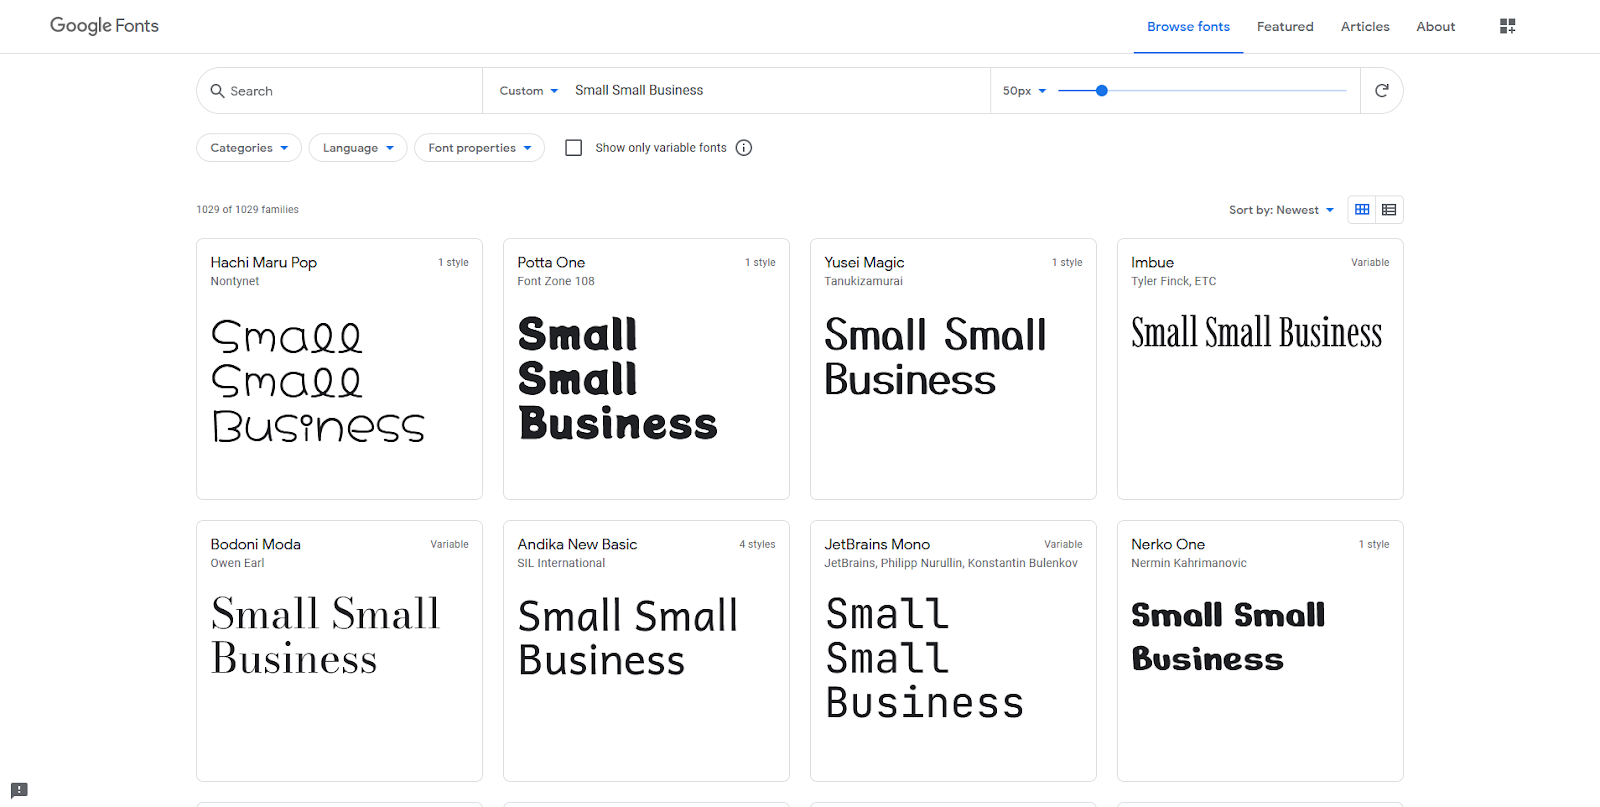The height and width of the screenshot is (807, 1600).
Task: Open the Featured tab
Action: (x=1285, y=27)
